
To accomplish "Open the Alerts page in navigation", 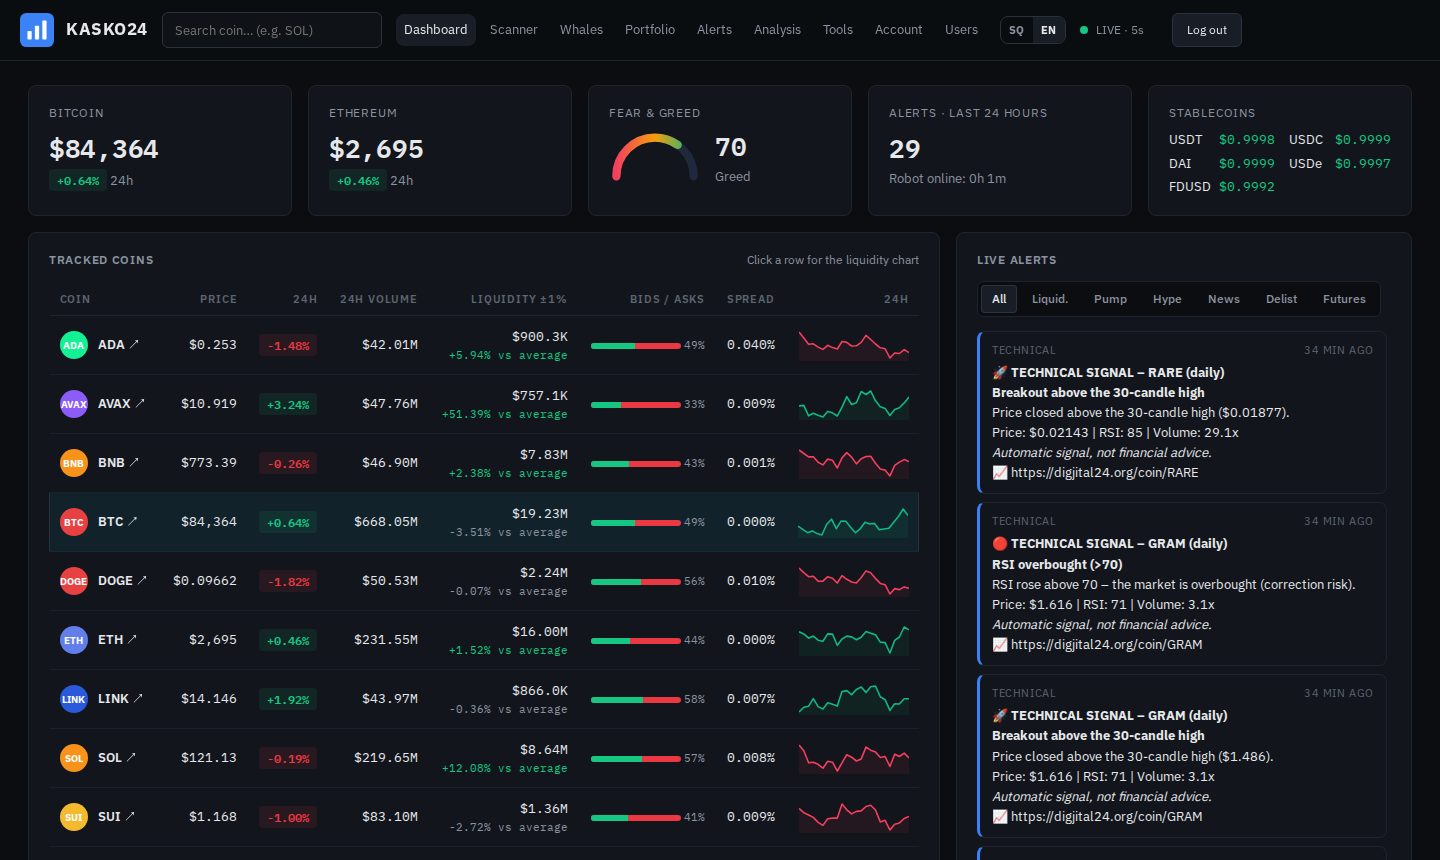I will [x=714, y=30].
